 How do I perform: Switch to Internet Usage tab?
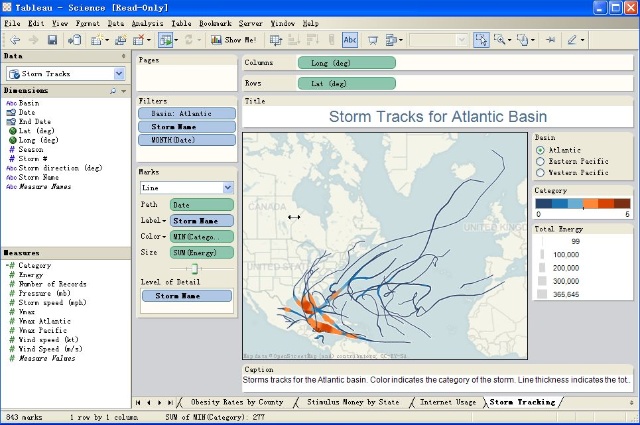tap(448, 402)
